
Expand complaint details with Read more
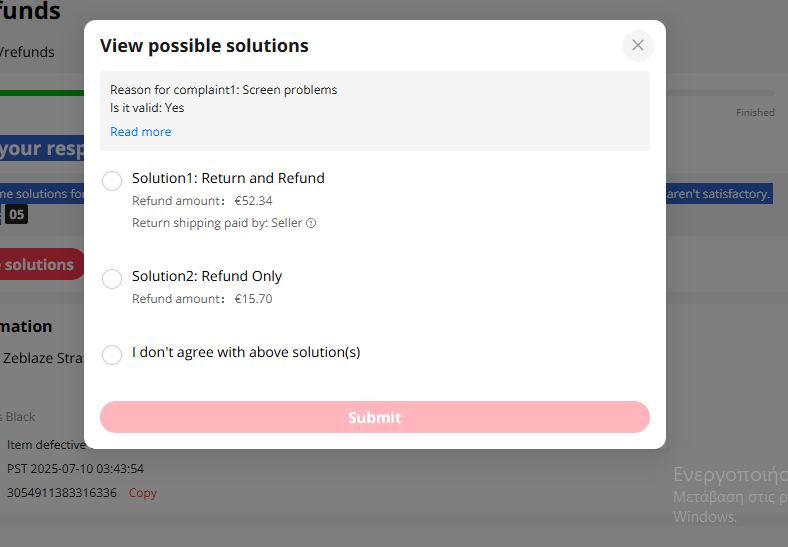point(141,132)
